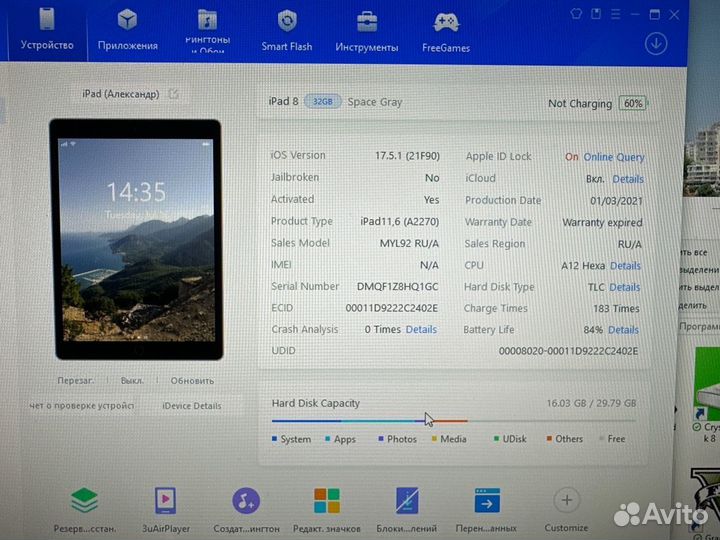The width and height of the screenshot is (720, 540).
Task: Open iDevice Details button
Action: tap(191, 406)
